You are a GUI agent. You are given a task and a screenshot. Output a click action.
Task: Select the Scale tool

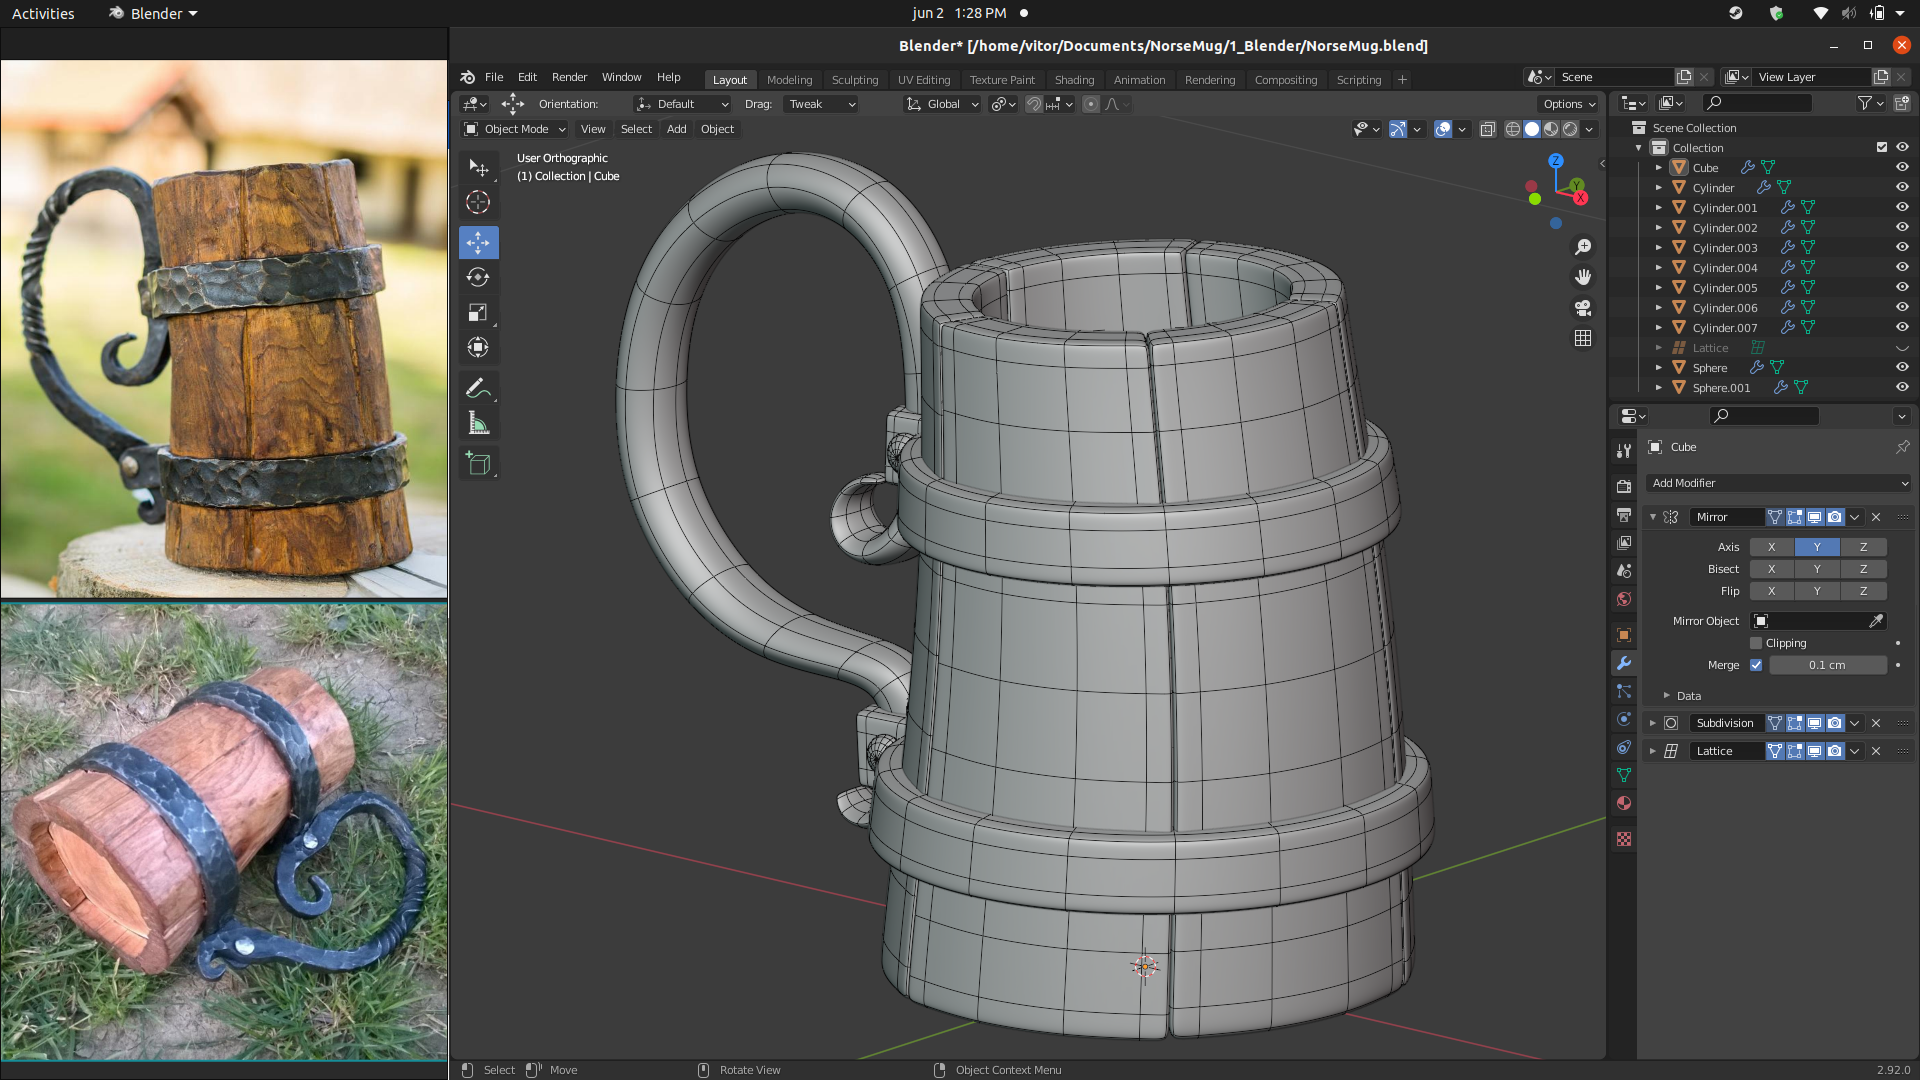(478, 312)
